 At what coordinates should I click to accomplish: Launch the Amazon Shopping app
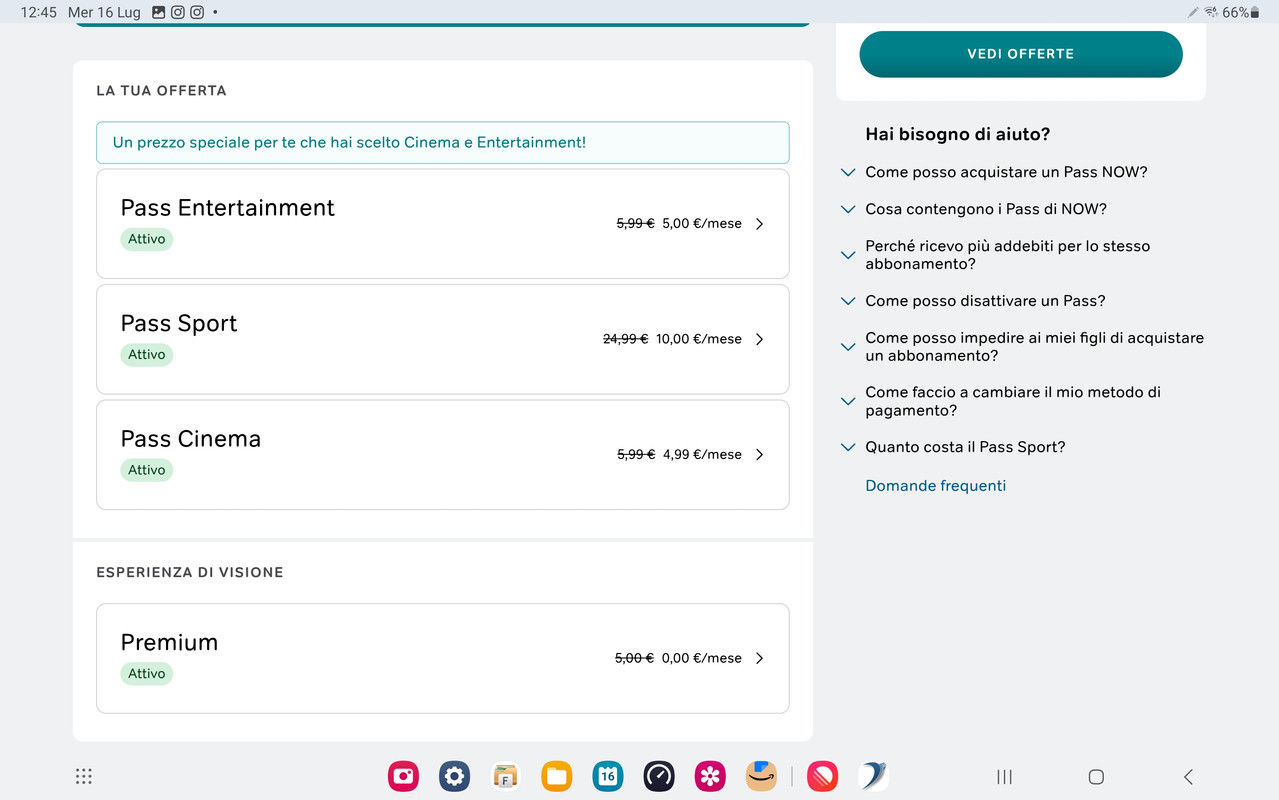pyautogui.click(x=762, y=776)
